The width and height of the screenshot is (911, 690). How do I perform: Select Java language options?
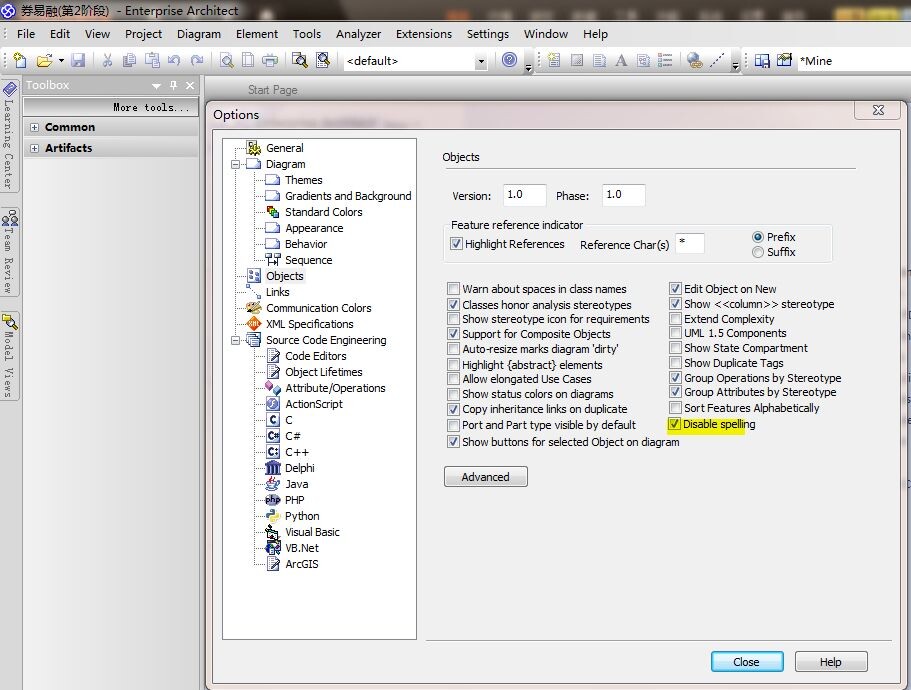tap(296, 484)
